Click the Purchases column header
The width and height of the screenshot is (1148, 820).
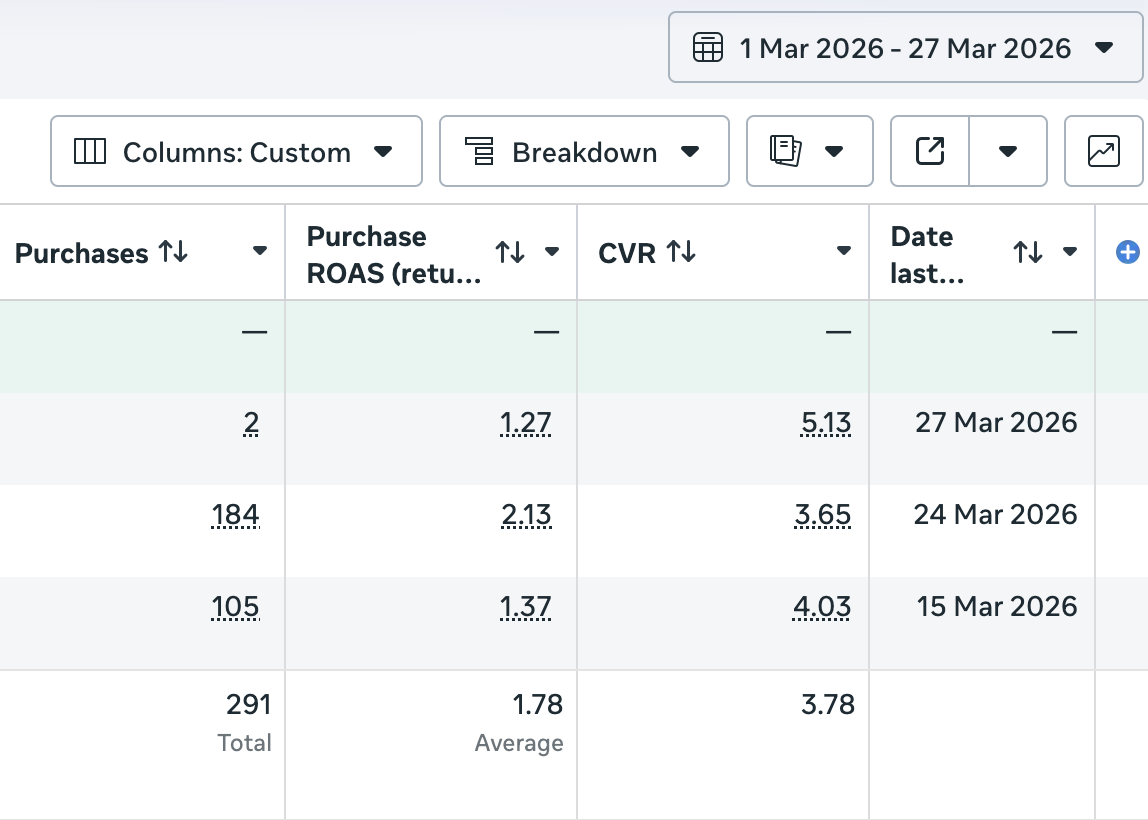81,253
